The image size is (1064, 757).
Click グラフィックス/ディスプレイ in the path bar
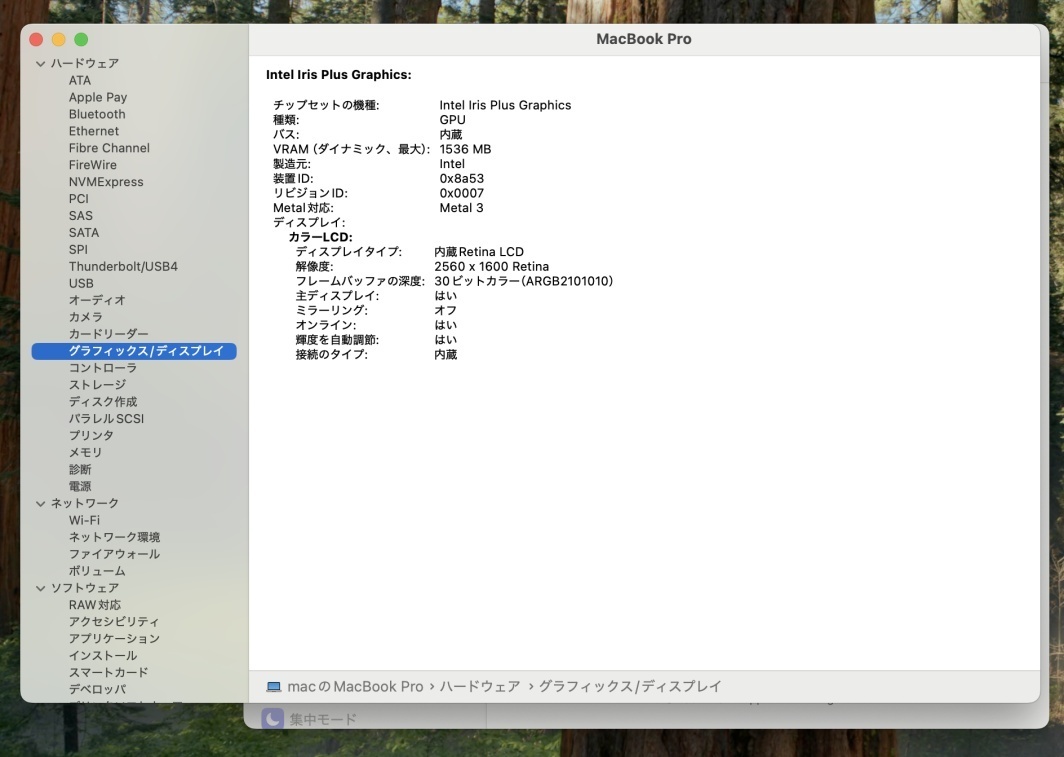(x=630, y=687)
